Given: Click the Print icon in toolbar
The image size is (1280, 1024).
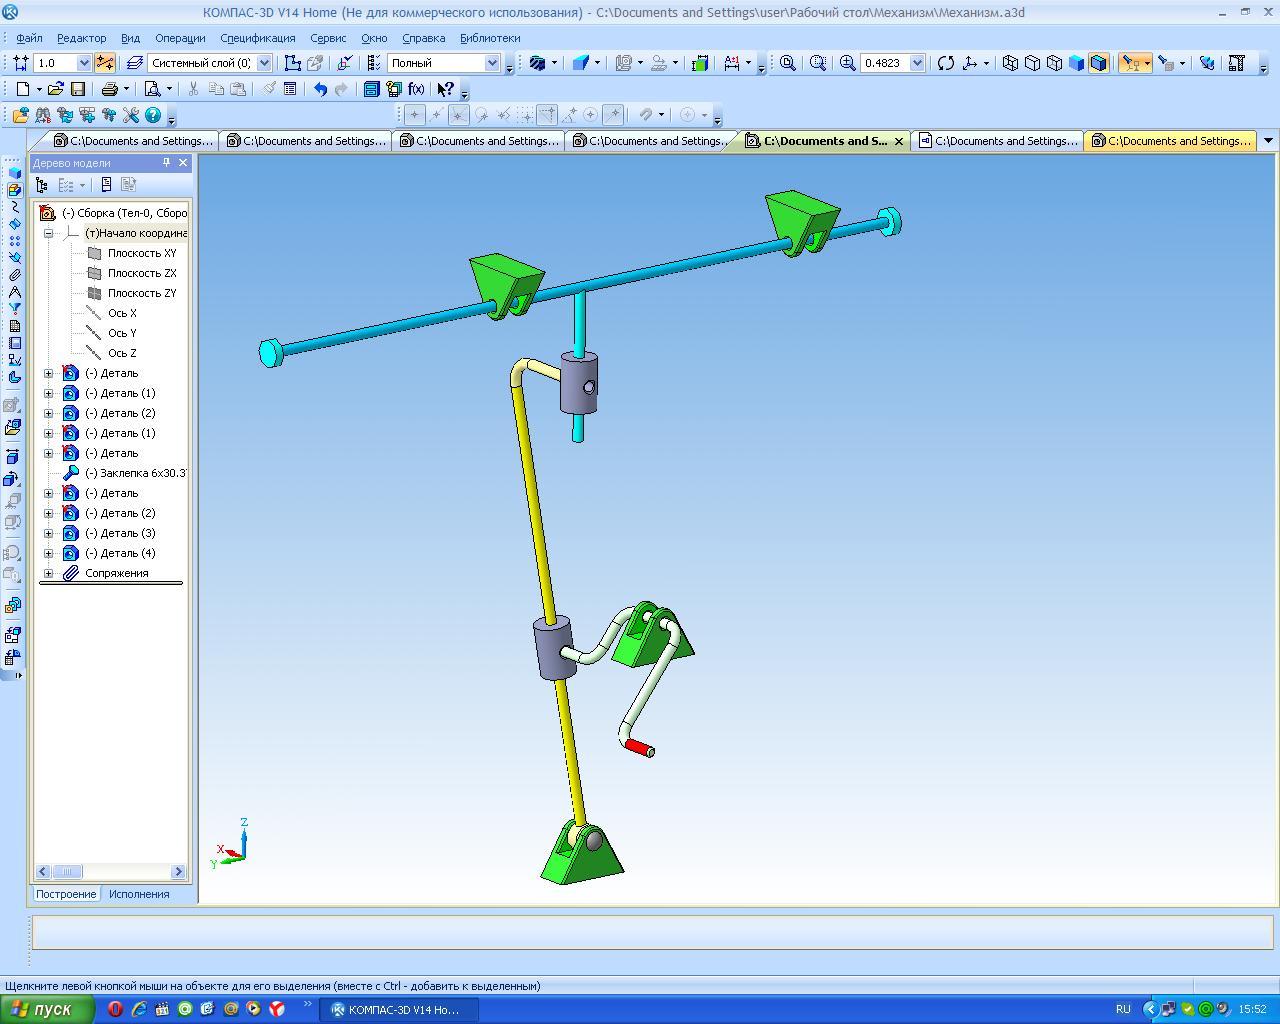Looking at the screenshot, I should click(110, 89).
